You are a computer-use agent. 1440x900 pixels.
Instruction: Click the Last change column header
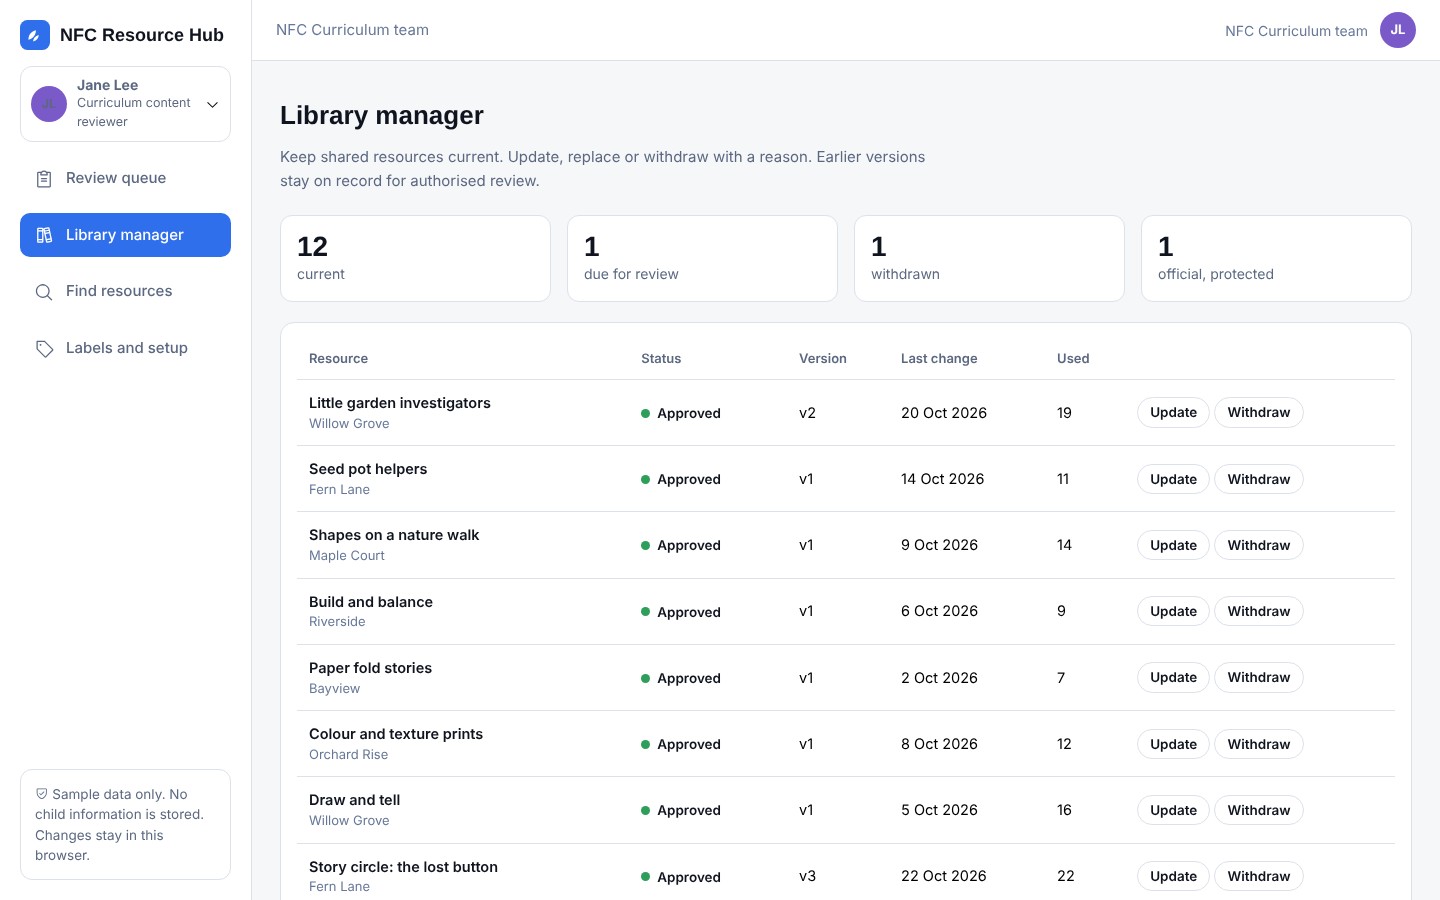939,358
